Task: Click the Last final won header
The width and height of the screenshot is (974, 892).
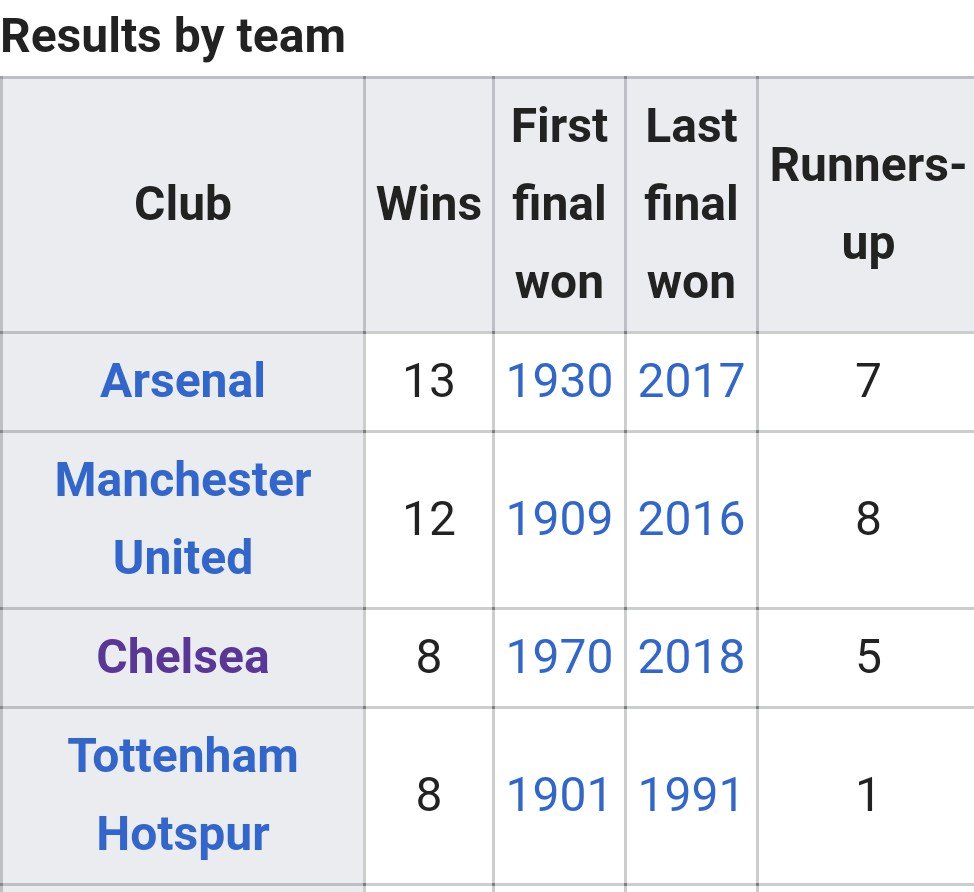Action: (x=691, y=204)
